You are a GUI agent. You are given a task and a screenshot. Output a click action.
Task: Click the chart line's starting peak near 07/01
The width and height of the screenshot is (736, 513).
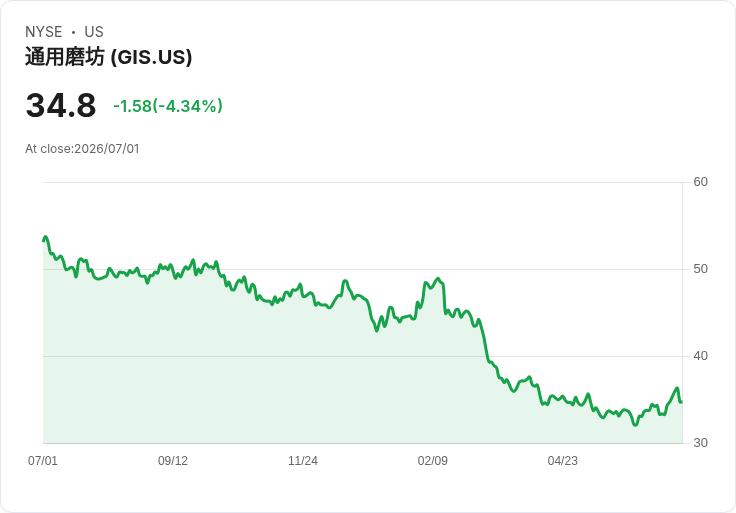[x=45, y=237]
